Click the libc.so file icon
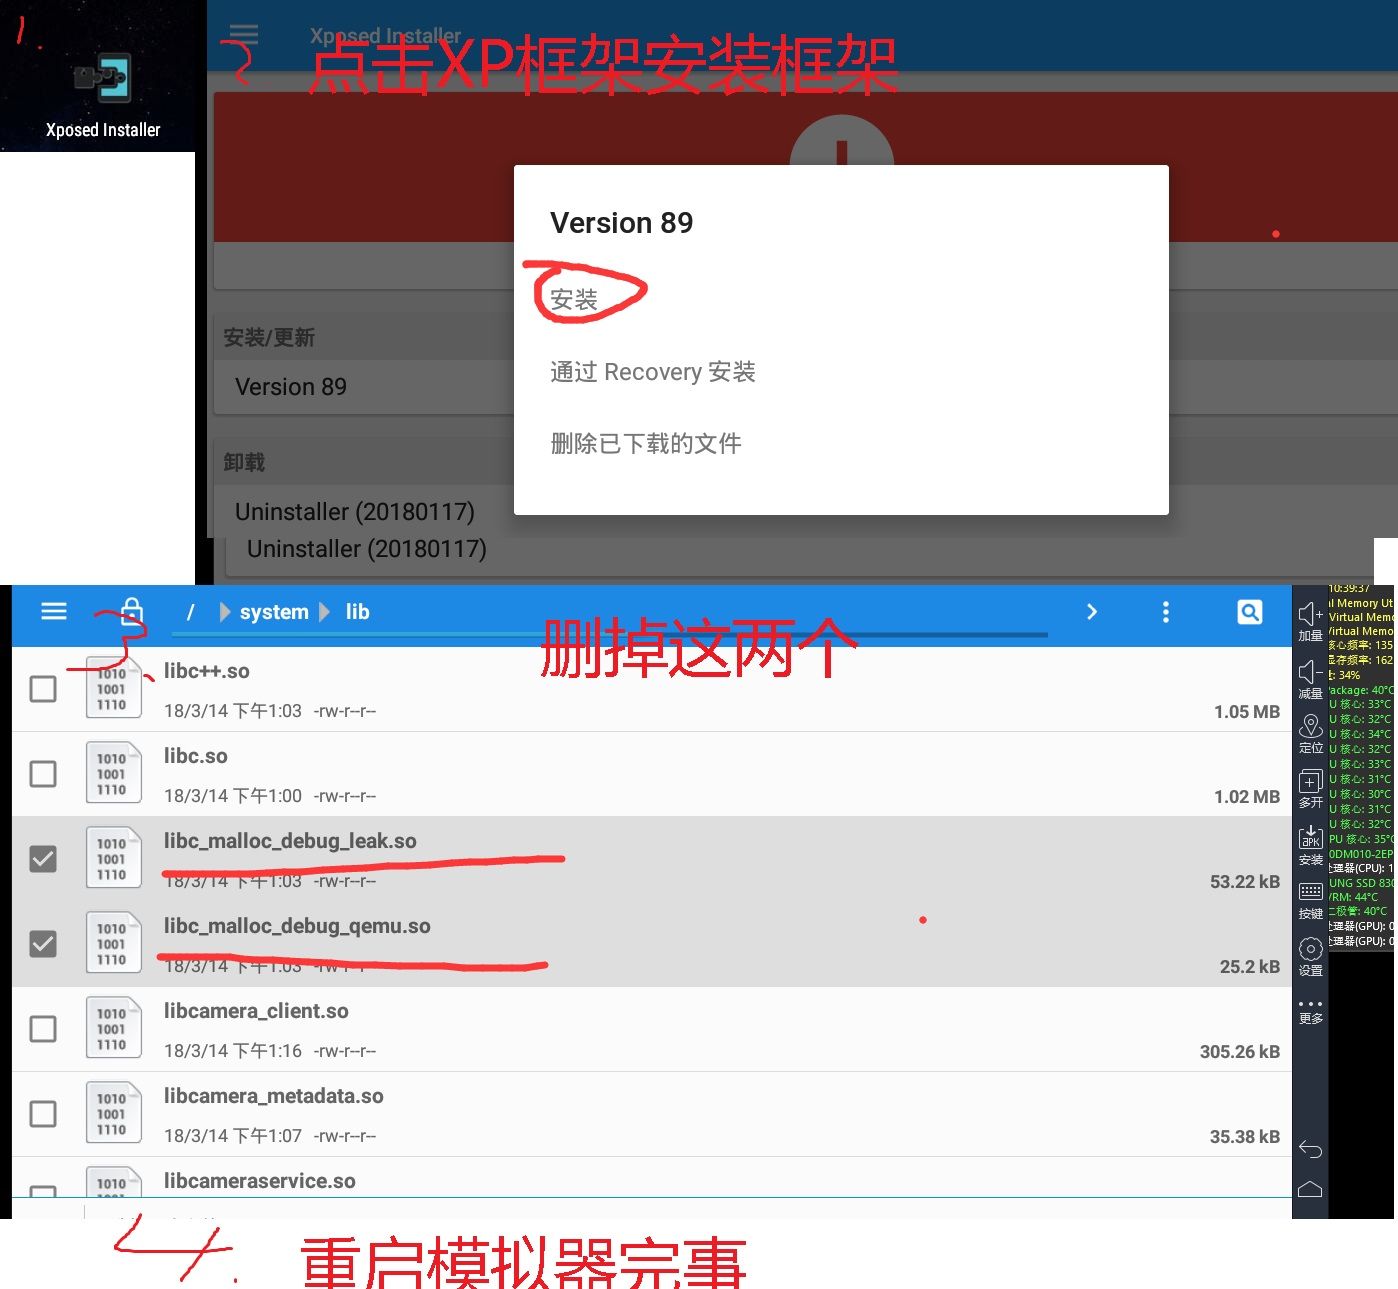The height and width of the screenshot is (1289, 1398). 113,773
